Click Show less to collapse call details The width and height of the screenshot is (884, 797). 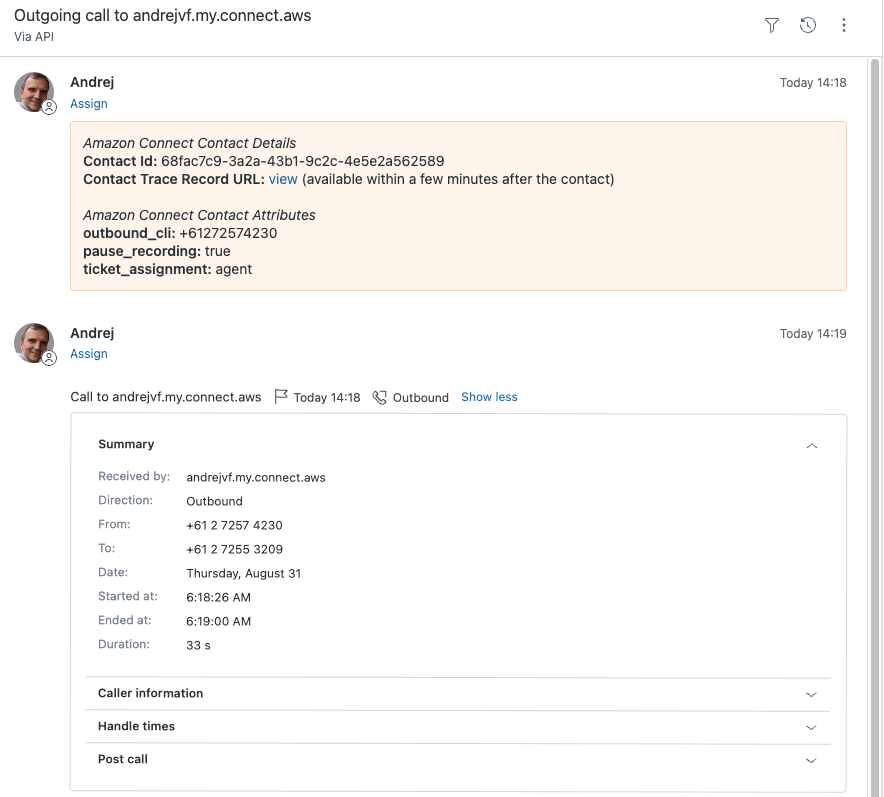[x=489, y=397]
